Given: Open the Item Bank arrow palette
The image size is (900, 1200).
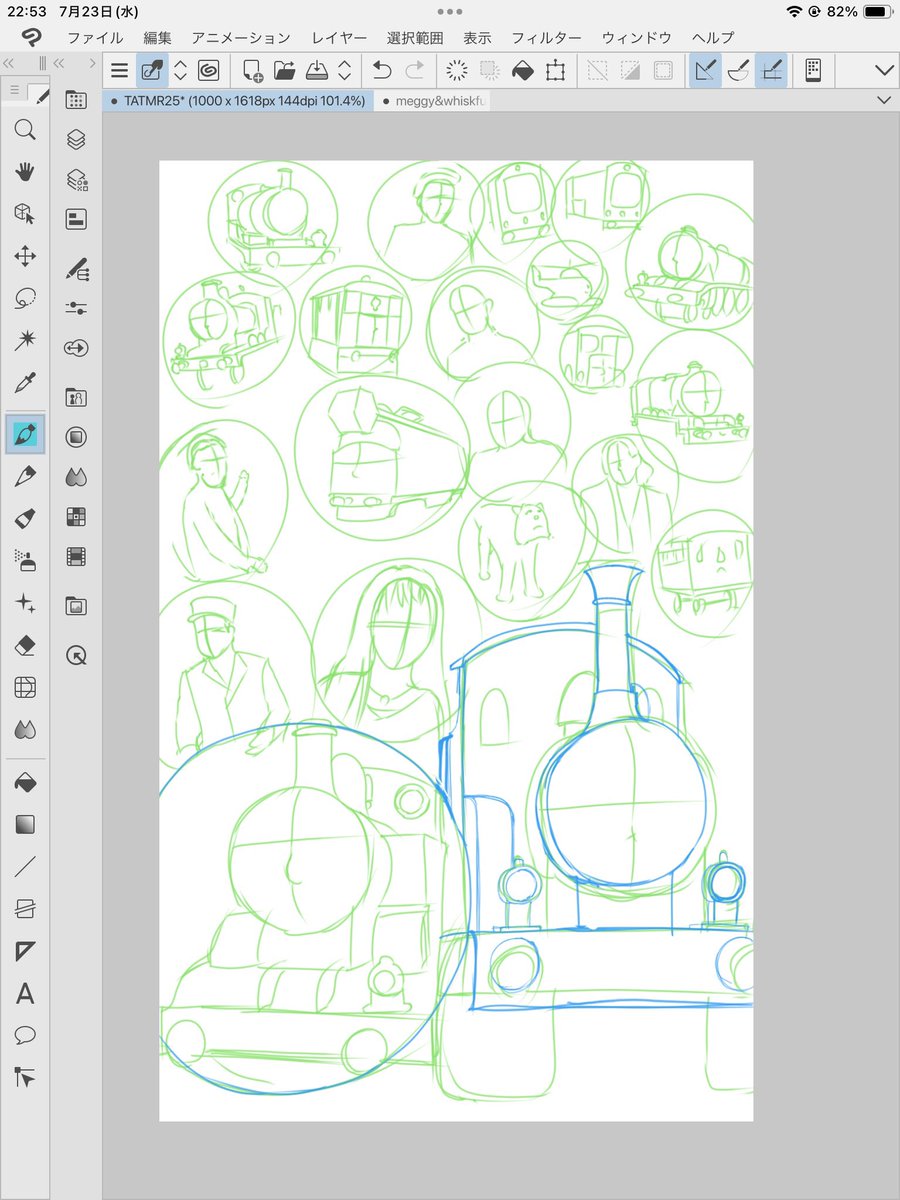Looking at the screenshot, I should click(x=75, y=655).
